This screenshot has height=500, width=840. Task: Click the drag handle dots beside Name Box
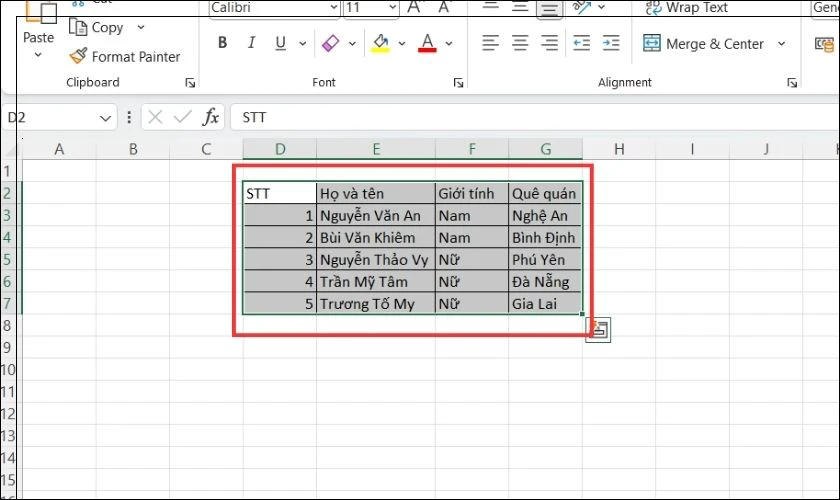pos(129,117)
